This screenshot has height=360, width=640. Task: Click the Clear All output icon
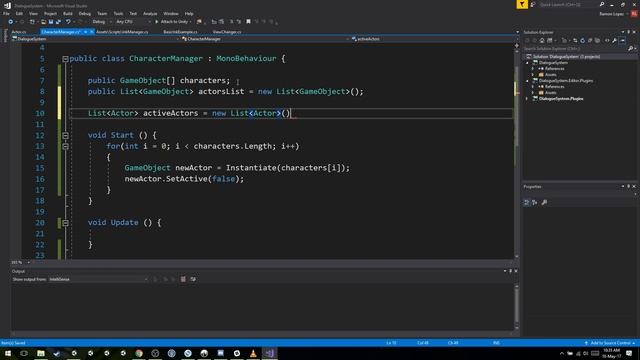[x=183, y=279]
